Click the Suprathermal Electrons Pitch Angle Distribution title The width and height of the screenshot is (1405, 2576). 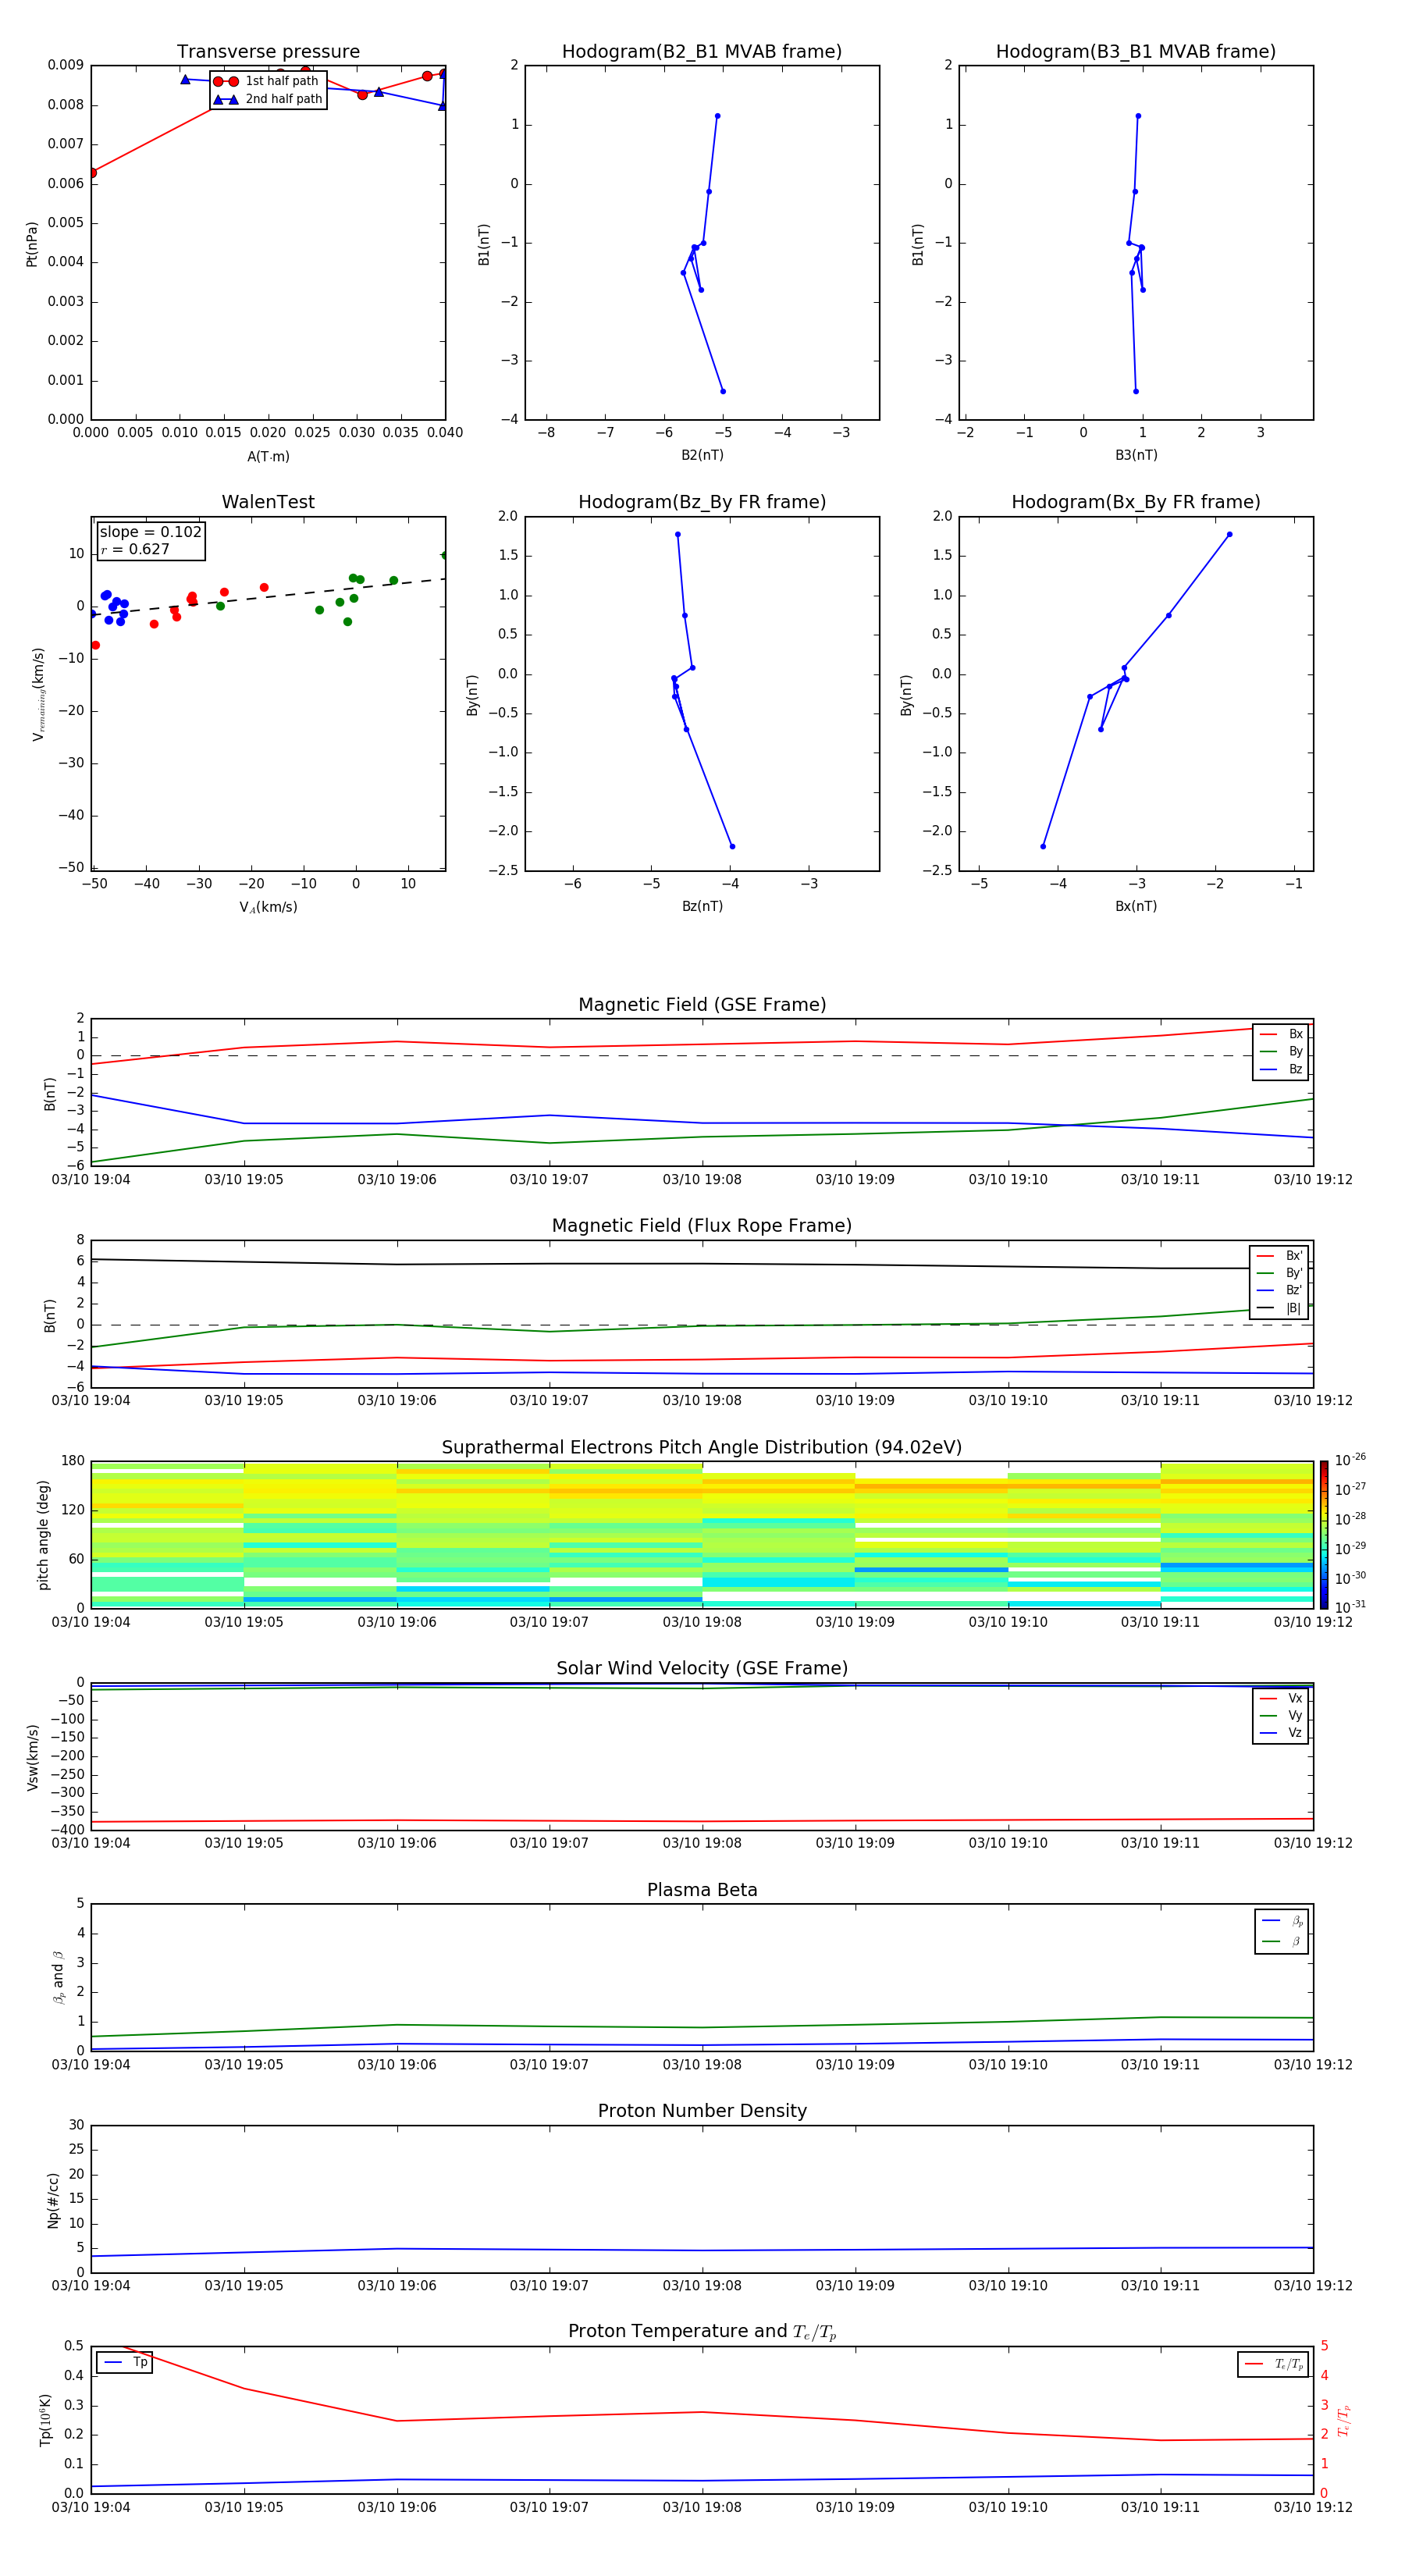(x=702, y=1448)
